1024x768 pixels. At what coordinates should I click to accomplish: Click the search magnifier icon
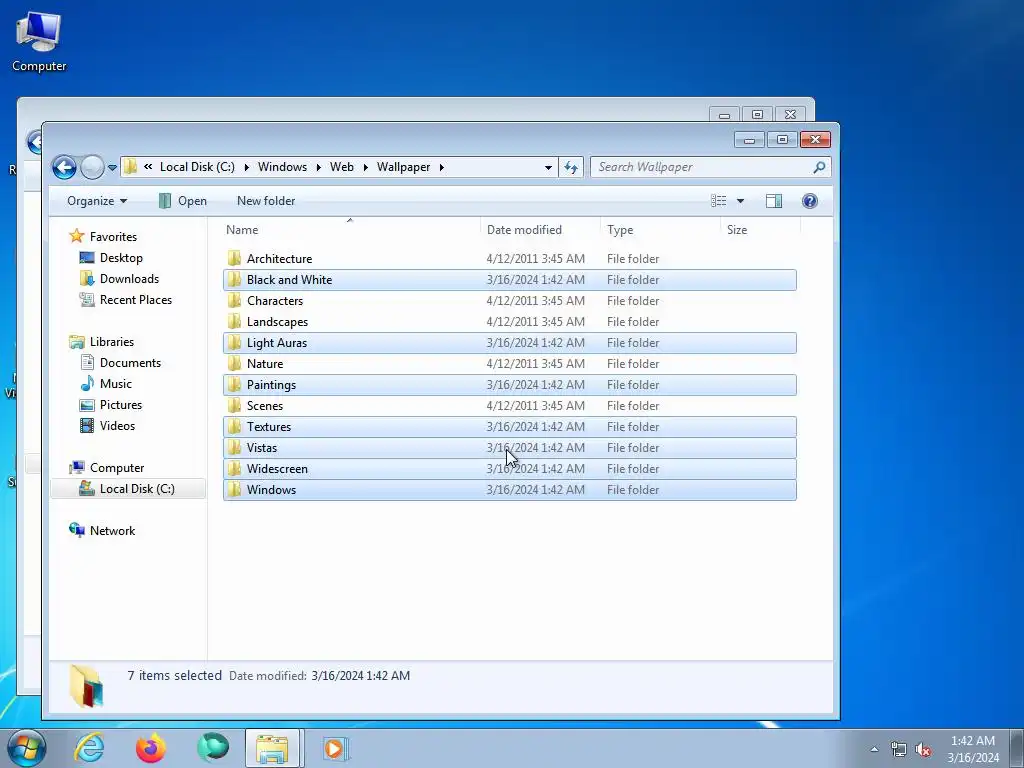coord(819,167)
